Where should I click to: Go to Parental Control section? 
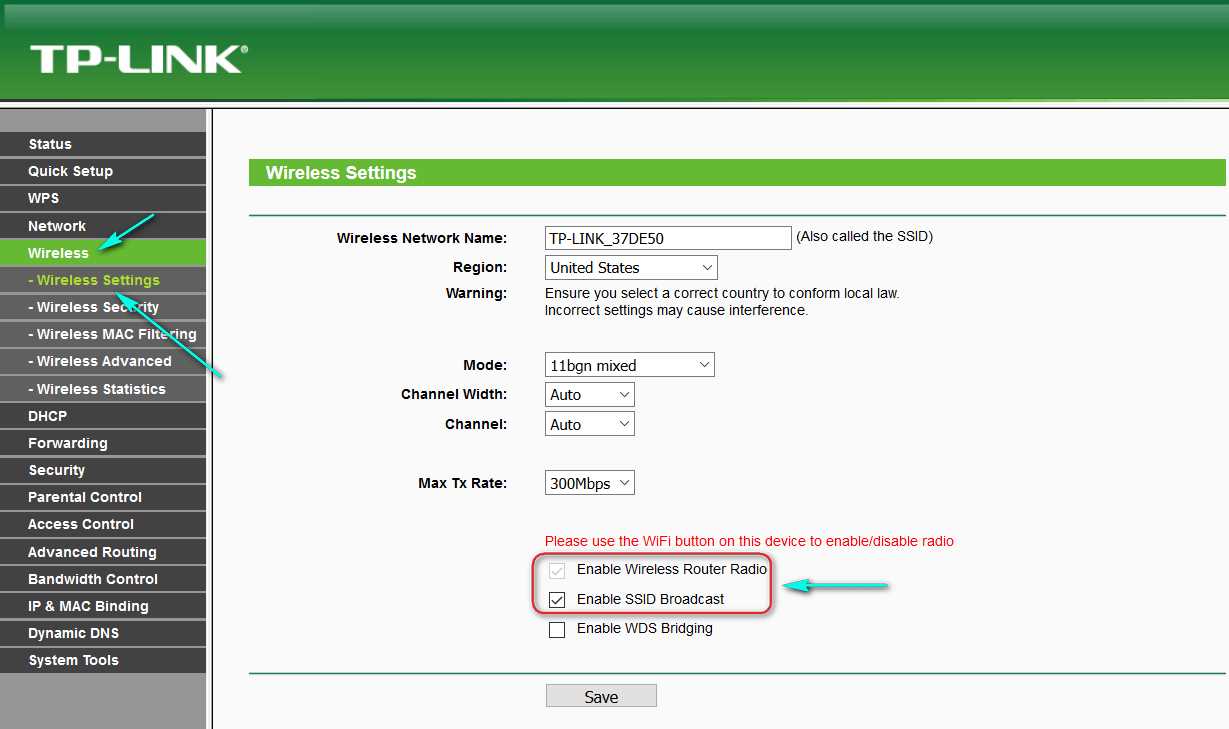[x=103, y=497]
